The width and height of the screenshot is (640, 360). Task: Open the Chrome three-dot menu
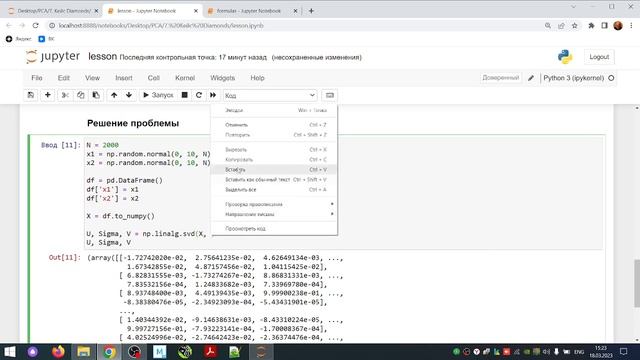click(x=631, y=25)
